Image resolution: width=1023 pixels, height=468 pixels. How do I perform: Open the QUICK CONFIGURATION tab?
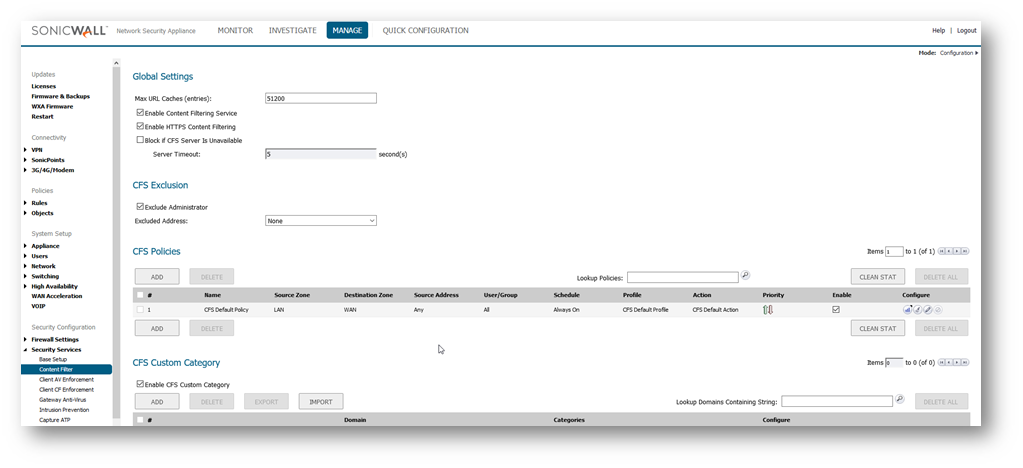click(x=425, y=31)
